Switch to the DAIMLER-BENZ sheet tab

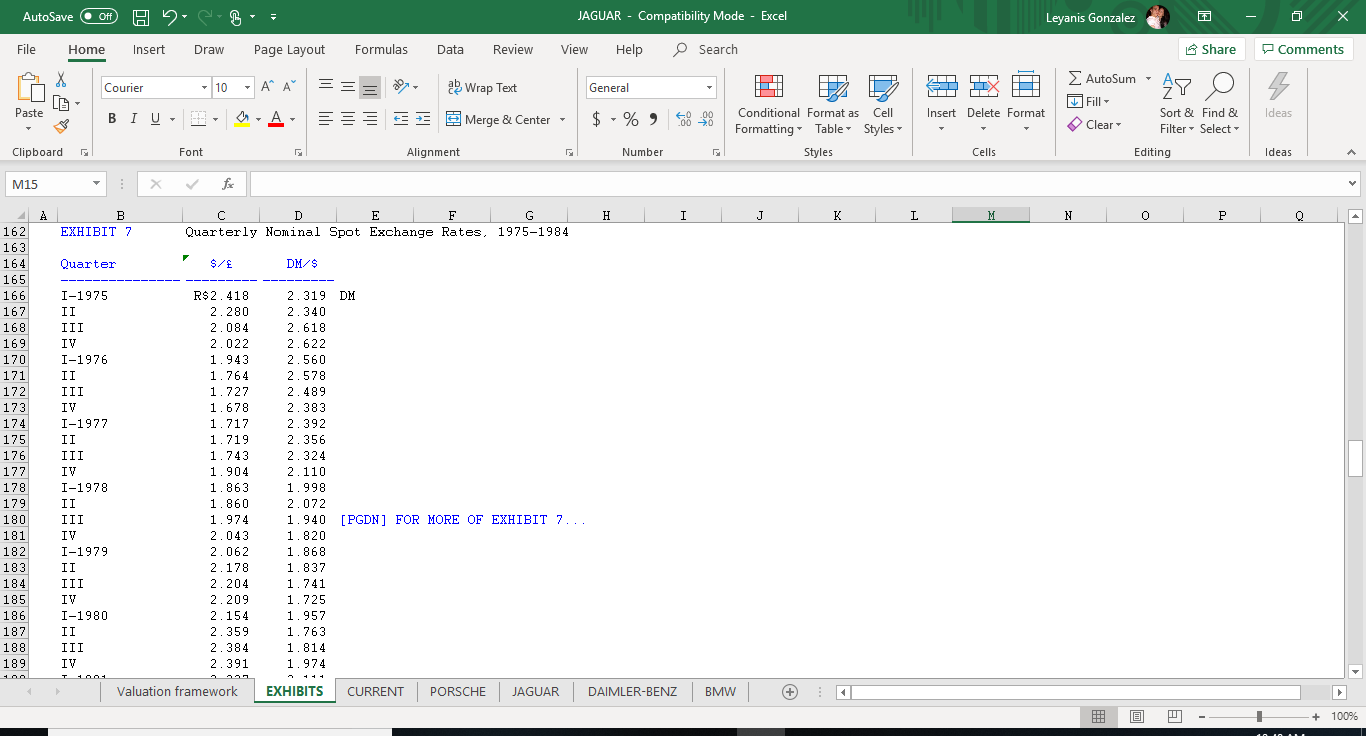click(632, 691)
